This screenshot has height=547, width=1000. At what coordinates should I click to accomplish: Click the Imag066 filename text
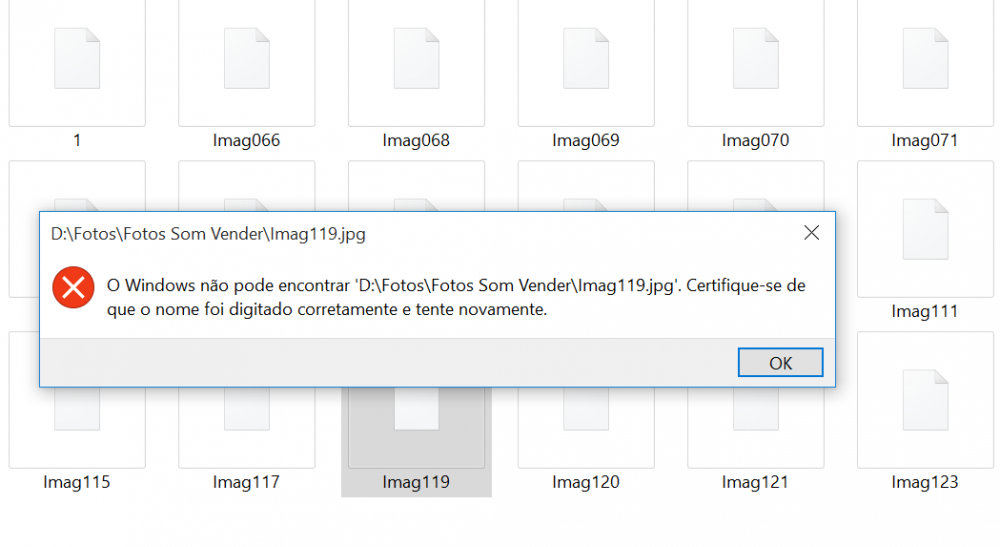click(x=246, y=141)
